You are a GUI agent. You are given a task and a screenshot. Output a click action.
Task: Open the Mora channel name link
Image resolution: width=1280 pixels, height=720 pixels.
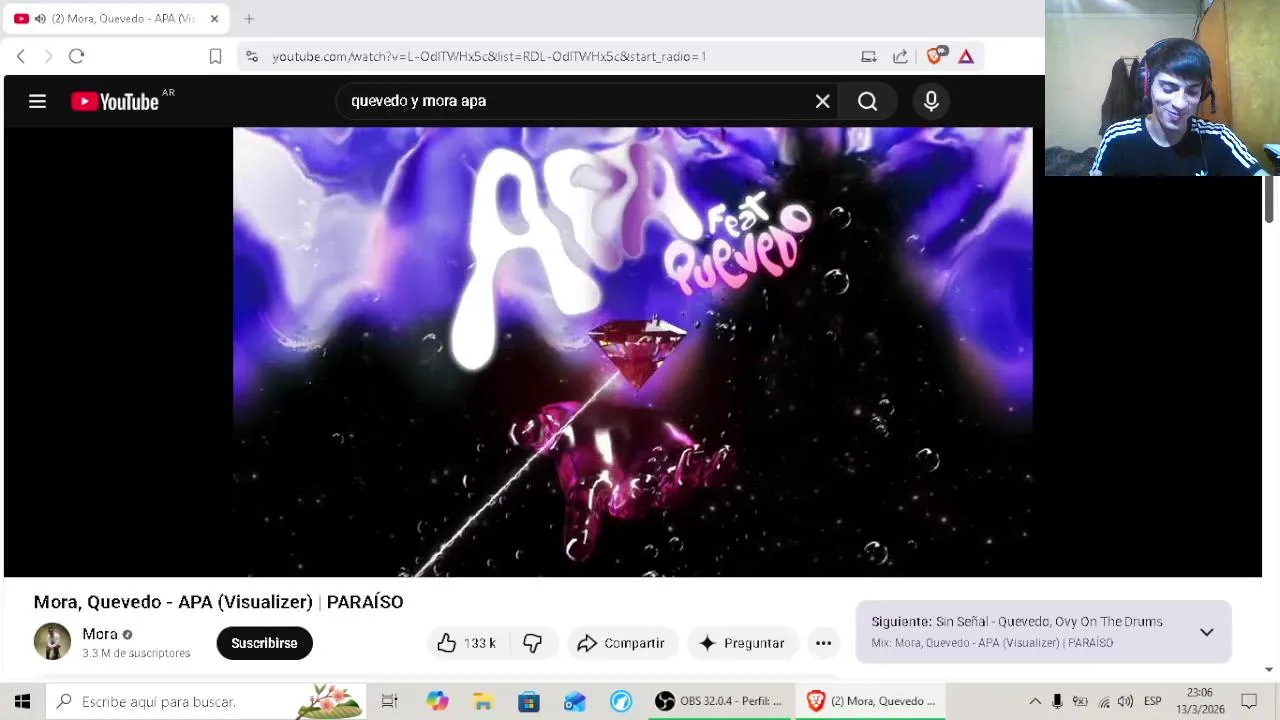pos(100,634)
